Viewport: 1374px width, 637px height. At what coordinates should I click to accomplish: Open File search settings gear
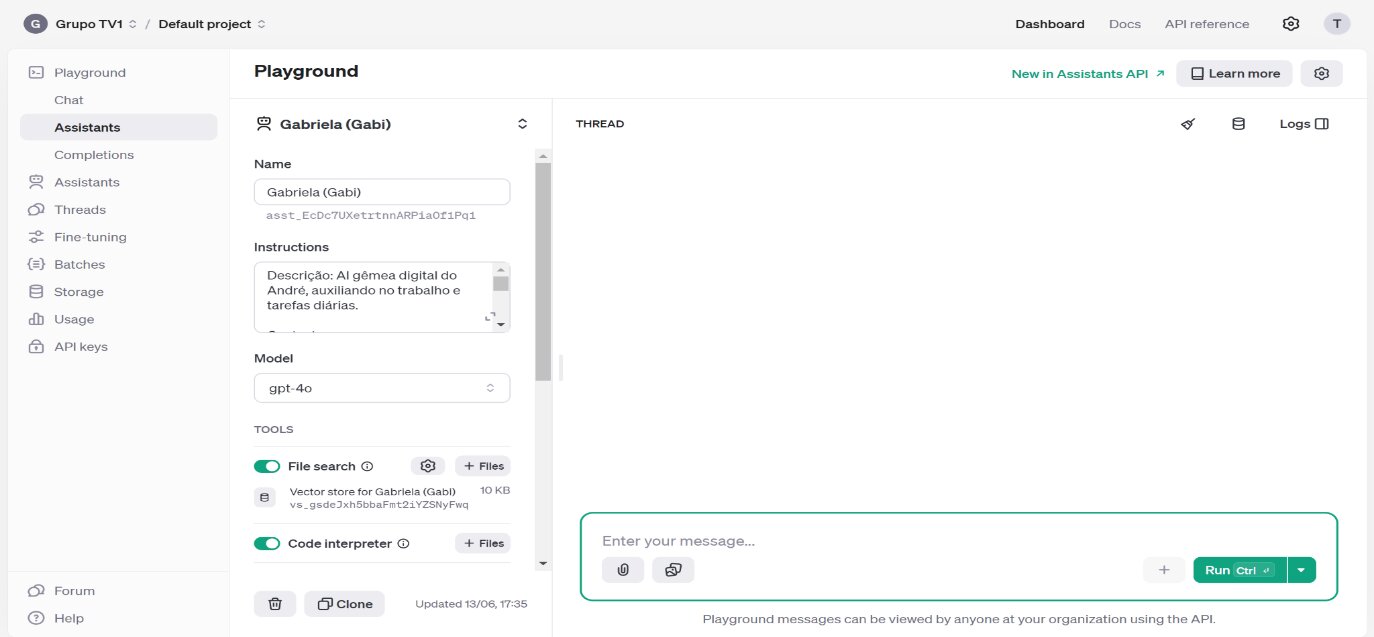point(428,466)
